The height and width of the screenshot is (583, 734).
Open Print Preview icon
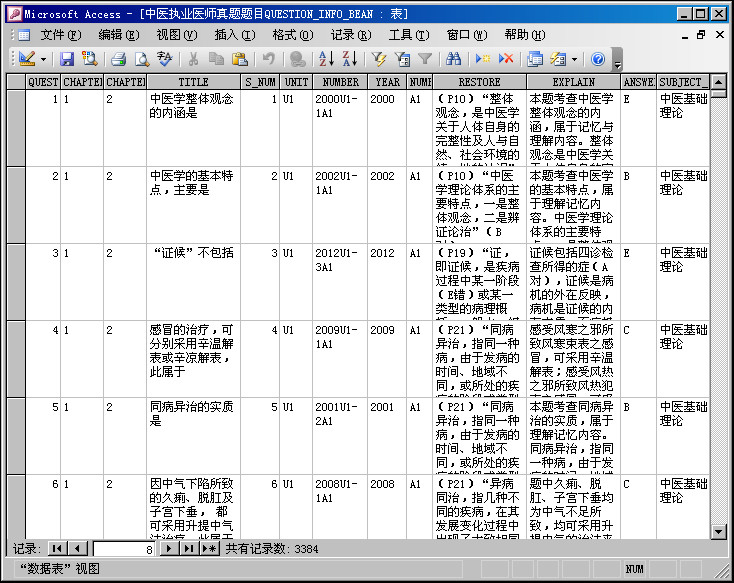click(142, 59)
